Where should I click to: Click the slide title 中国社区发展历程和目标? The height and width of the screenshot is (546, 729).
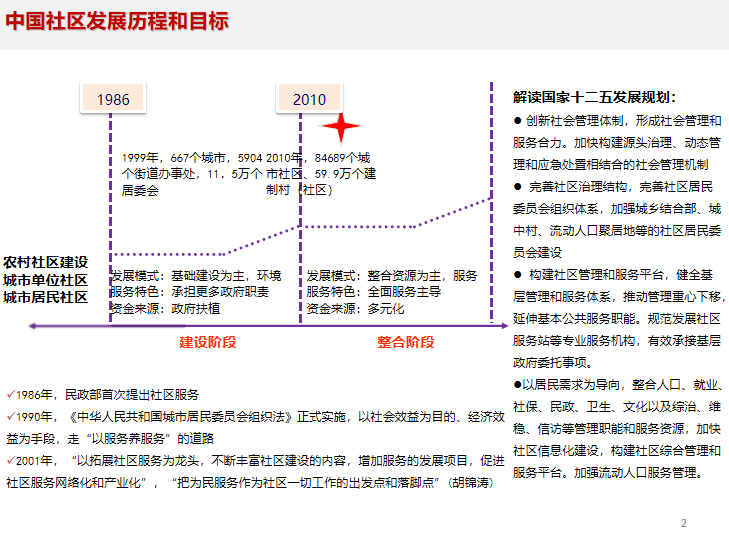pyautogui.click(x=117, y=22)
